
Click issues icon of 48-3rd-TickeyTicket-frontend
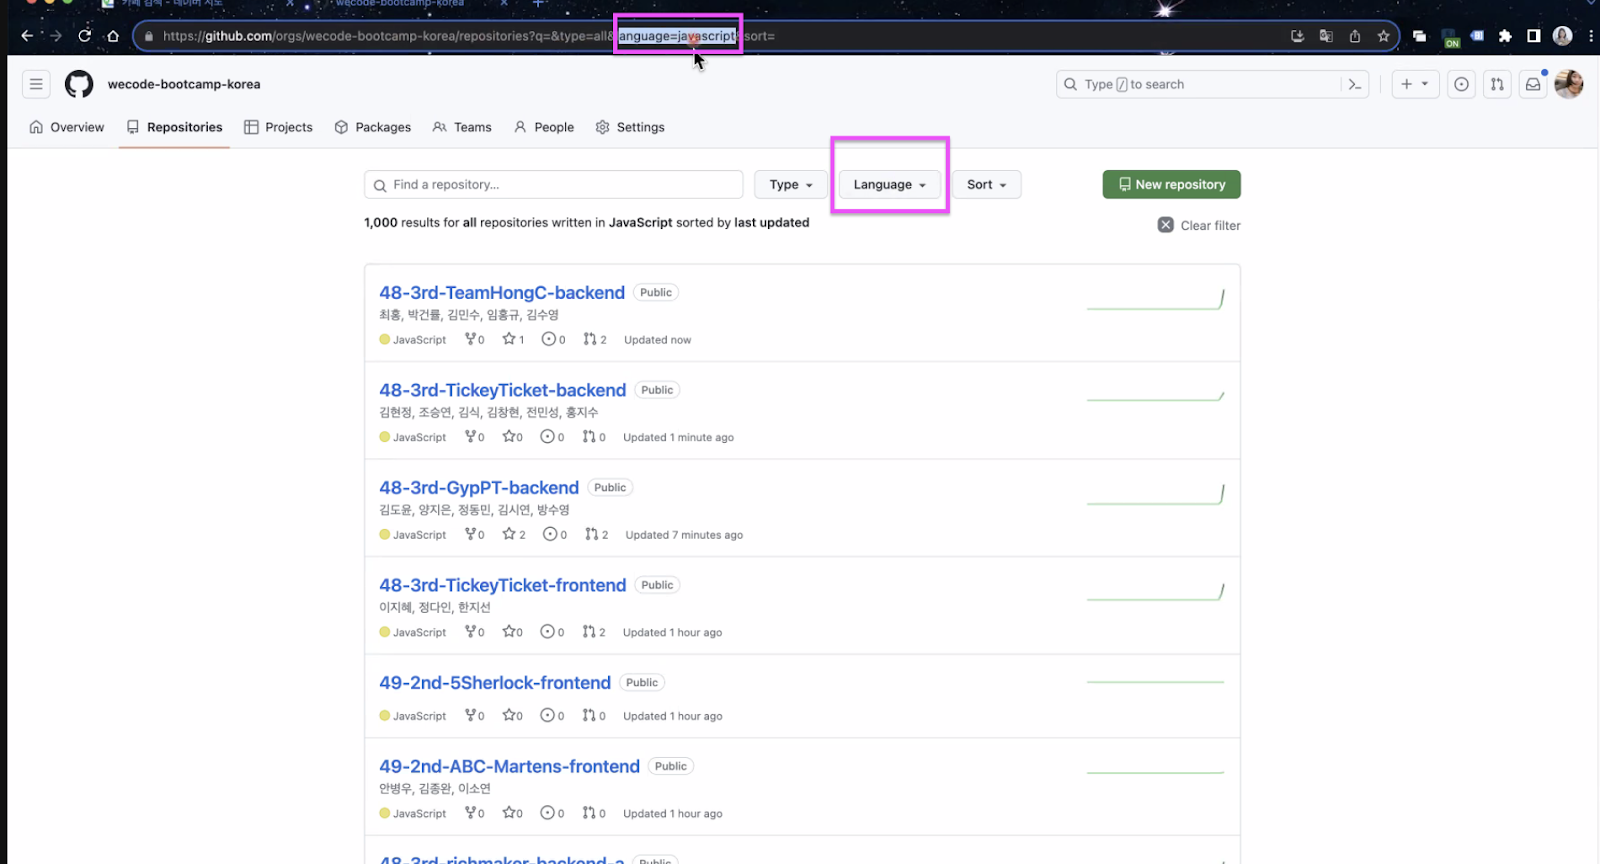tap(547, 632)
